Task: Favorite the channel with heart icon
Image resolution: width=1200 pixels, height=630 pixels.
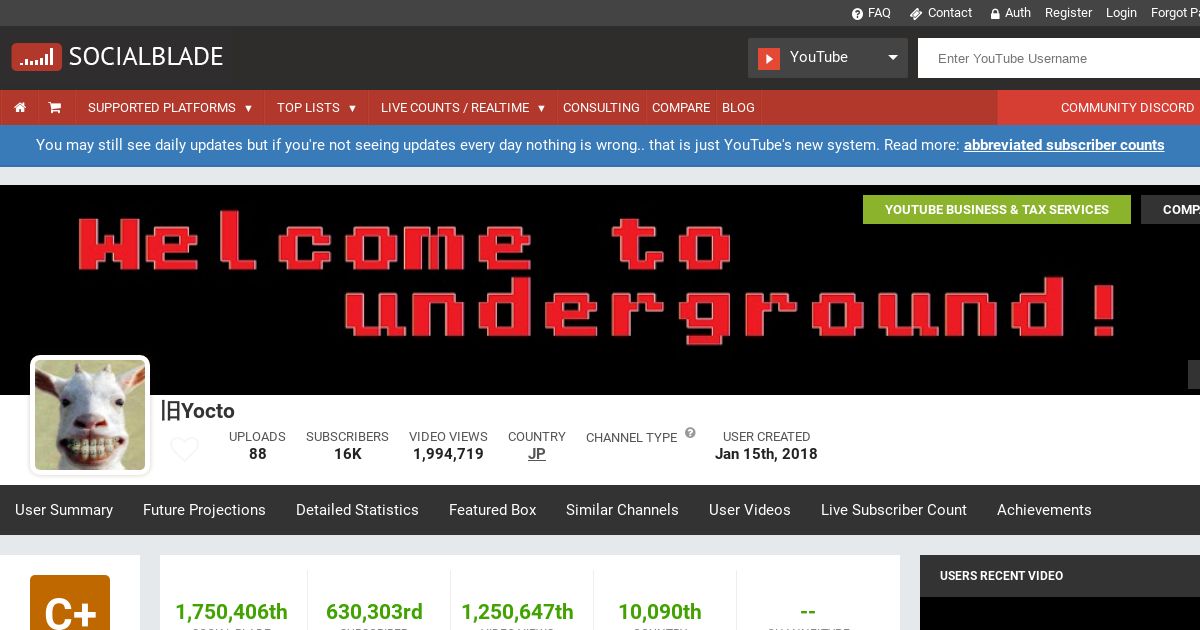Action: point(184,449)
